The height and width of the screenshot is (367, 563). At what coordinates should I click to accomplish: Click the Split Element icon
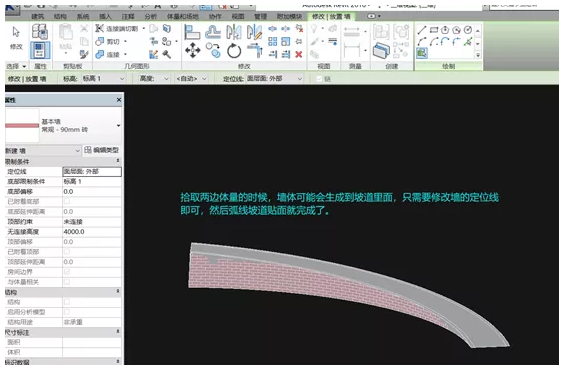click(273, 28)
